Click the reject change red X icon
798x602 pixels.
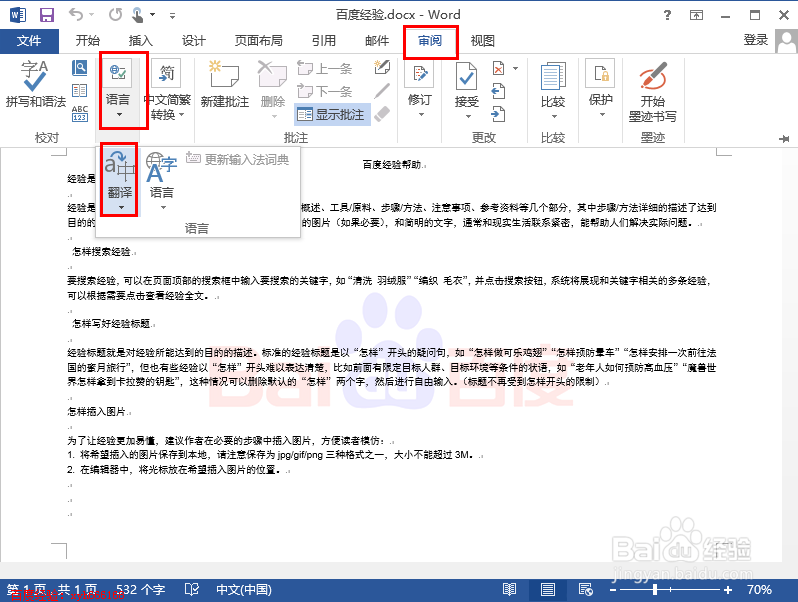[499, 68]
